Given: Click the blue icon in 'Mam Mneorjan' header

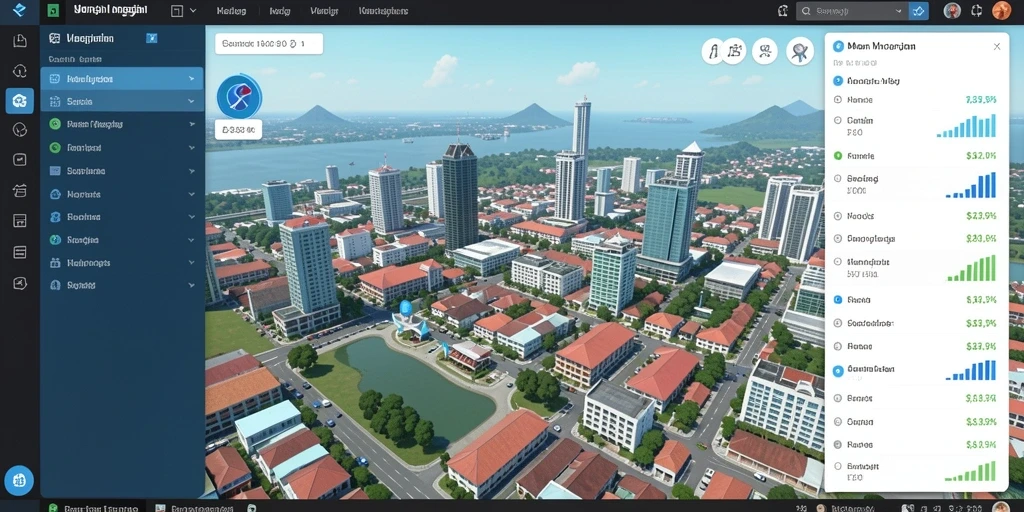Looking at the screenshot, I should pos(839,46).
